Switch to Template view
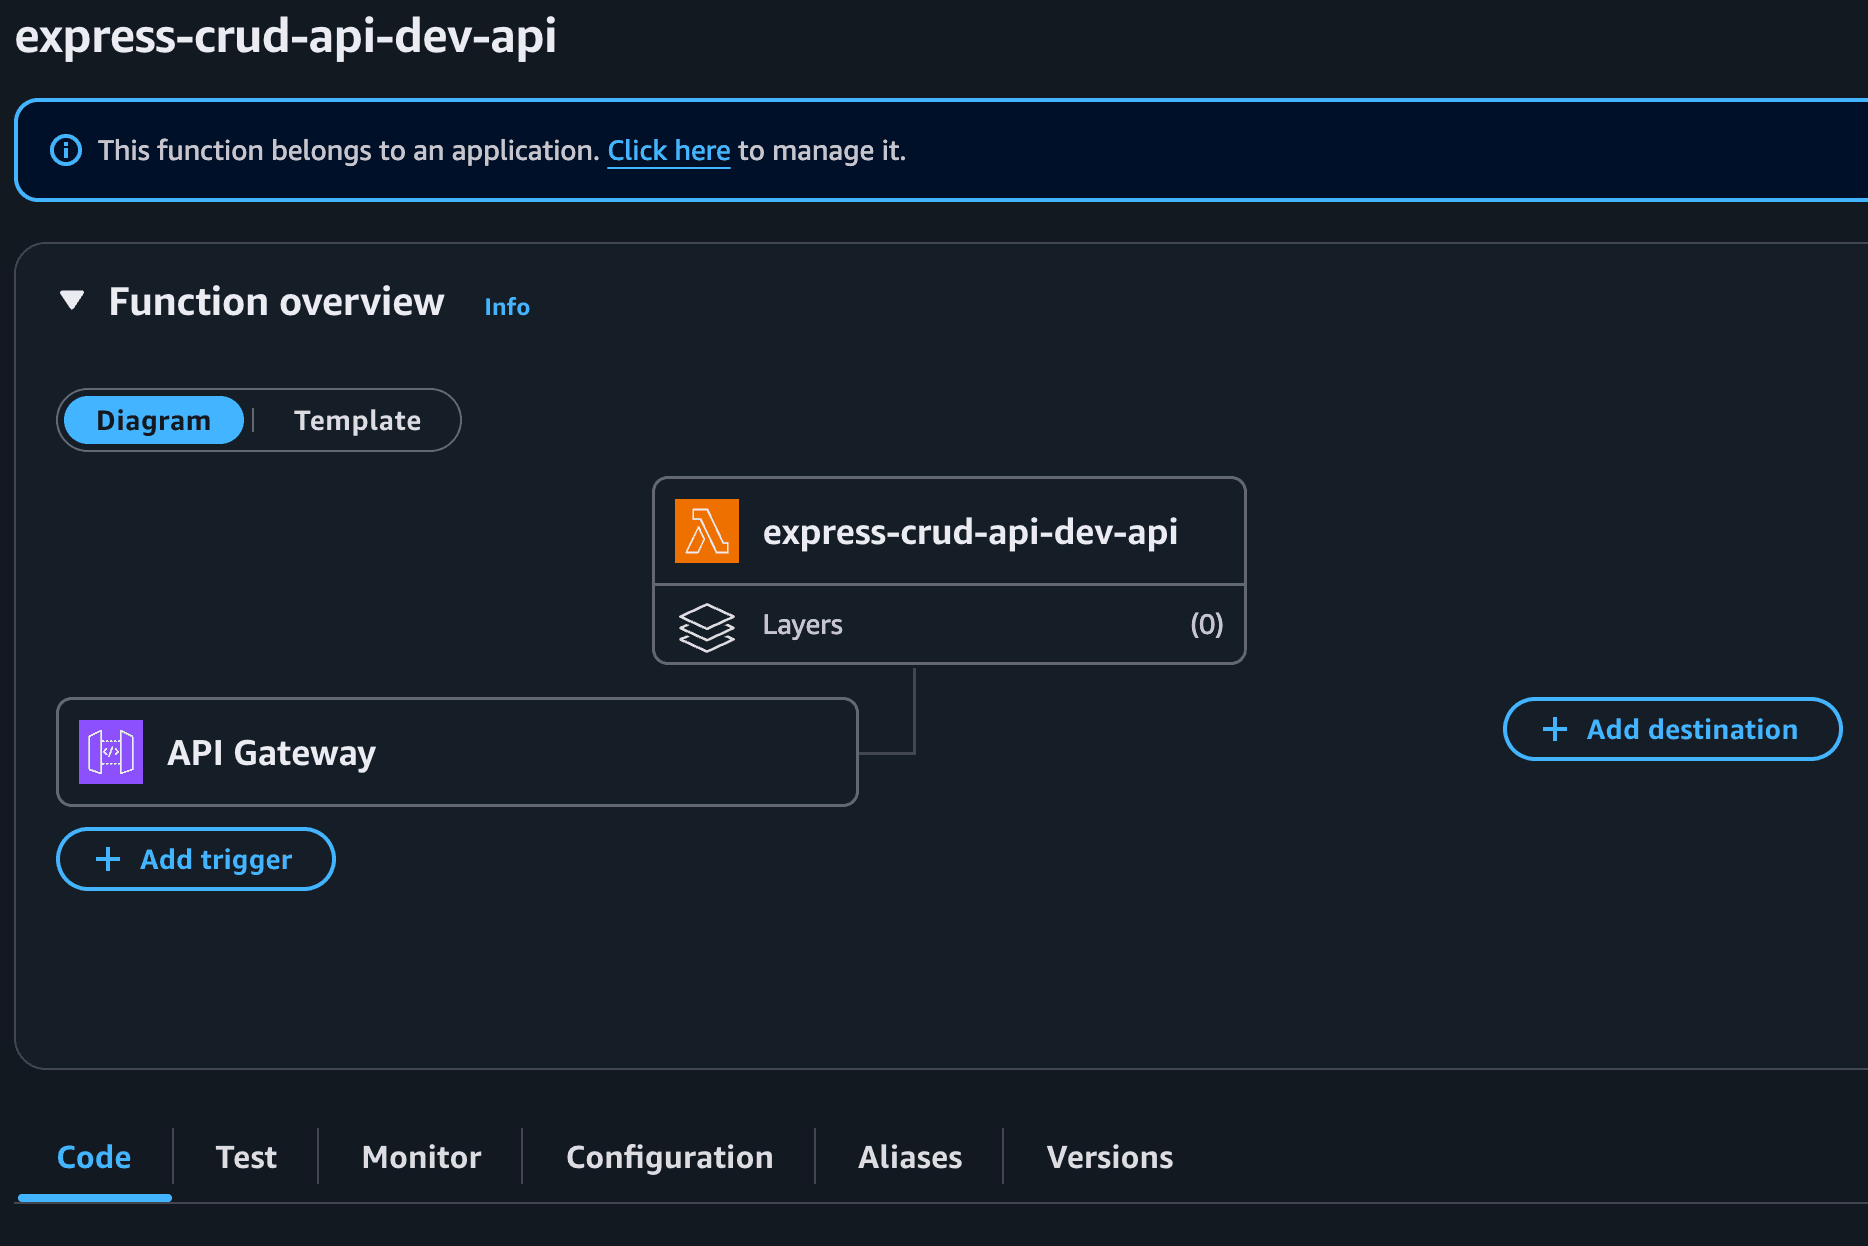The height and width of the screenshot is (1246, 1868). 357,420
